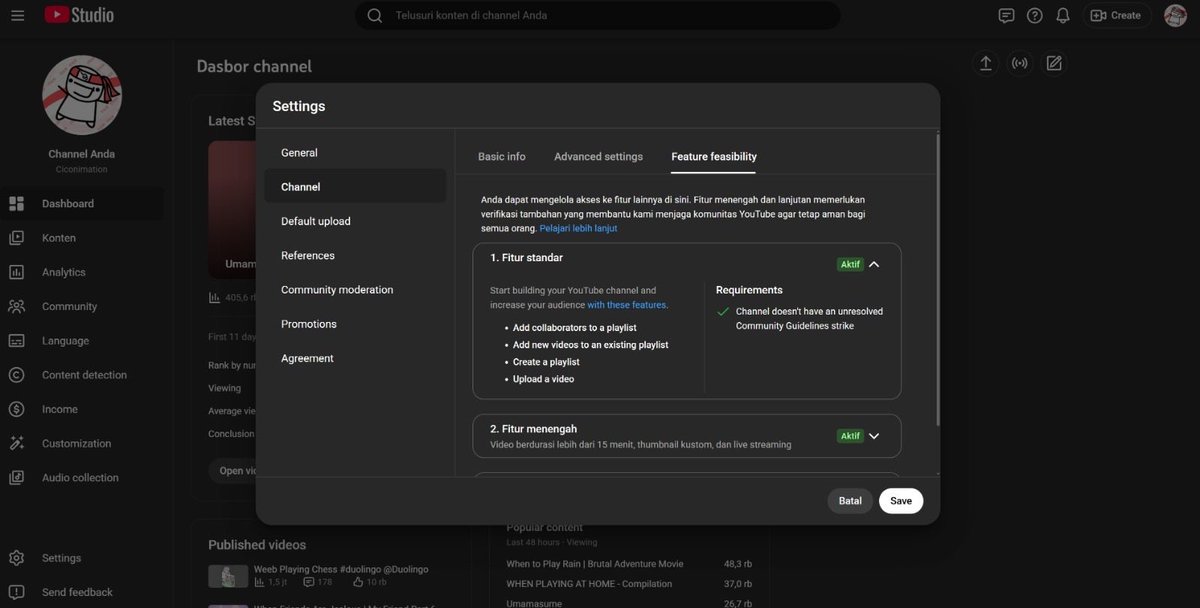
Task: Open Content detection in sidebar
Action: (x=82, y=375)
